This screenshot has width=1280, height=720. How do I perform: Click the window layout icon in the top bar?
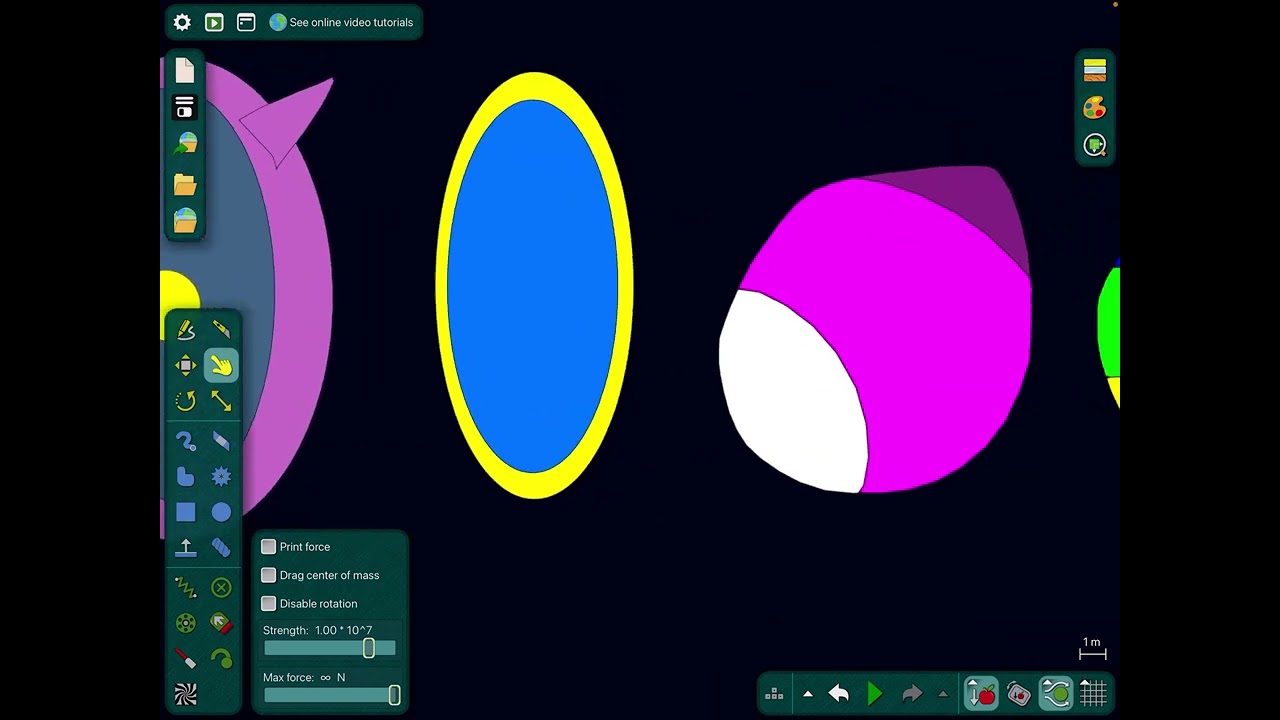(246, 22)
